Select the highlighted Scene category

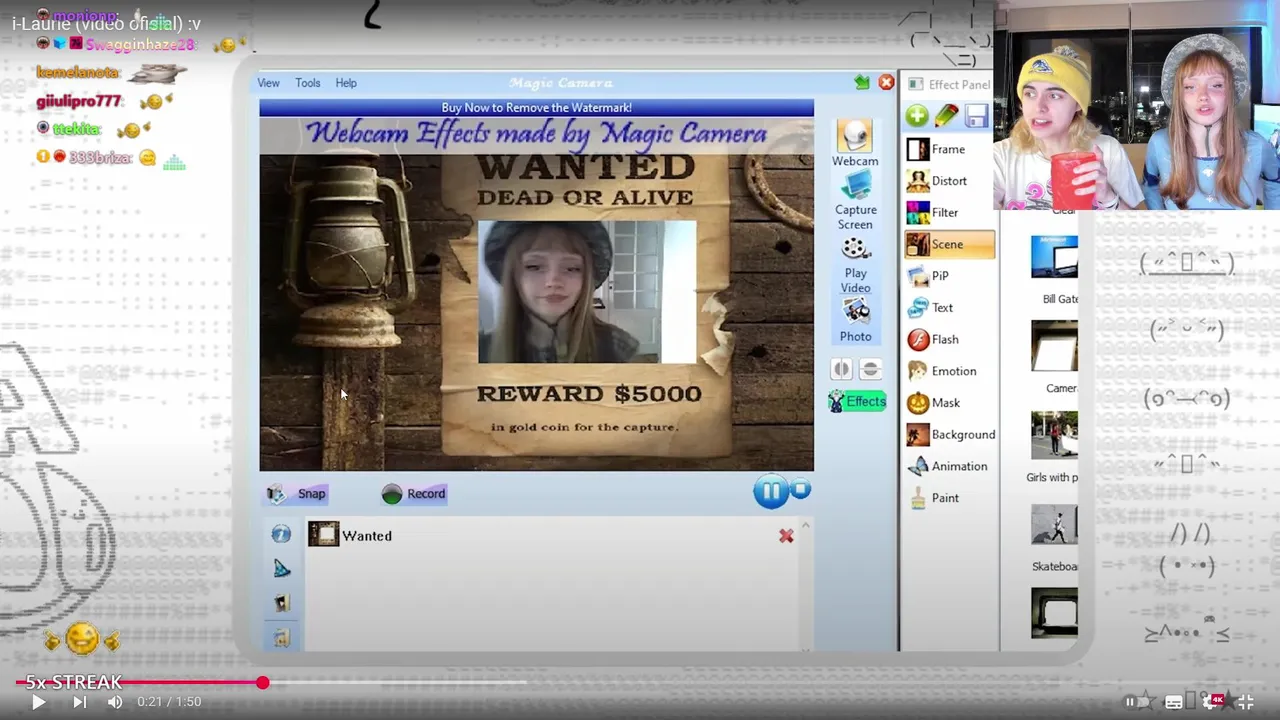point(949,244)
